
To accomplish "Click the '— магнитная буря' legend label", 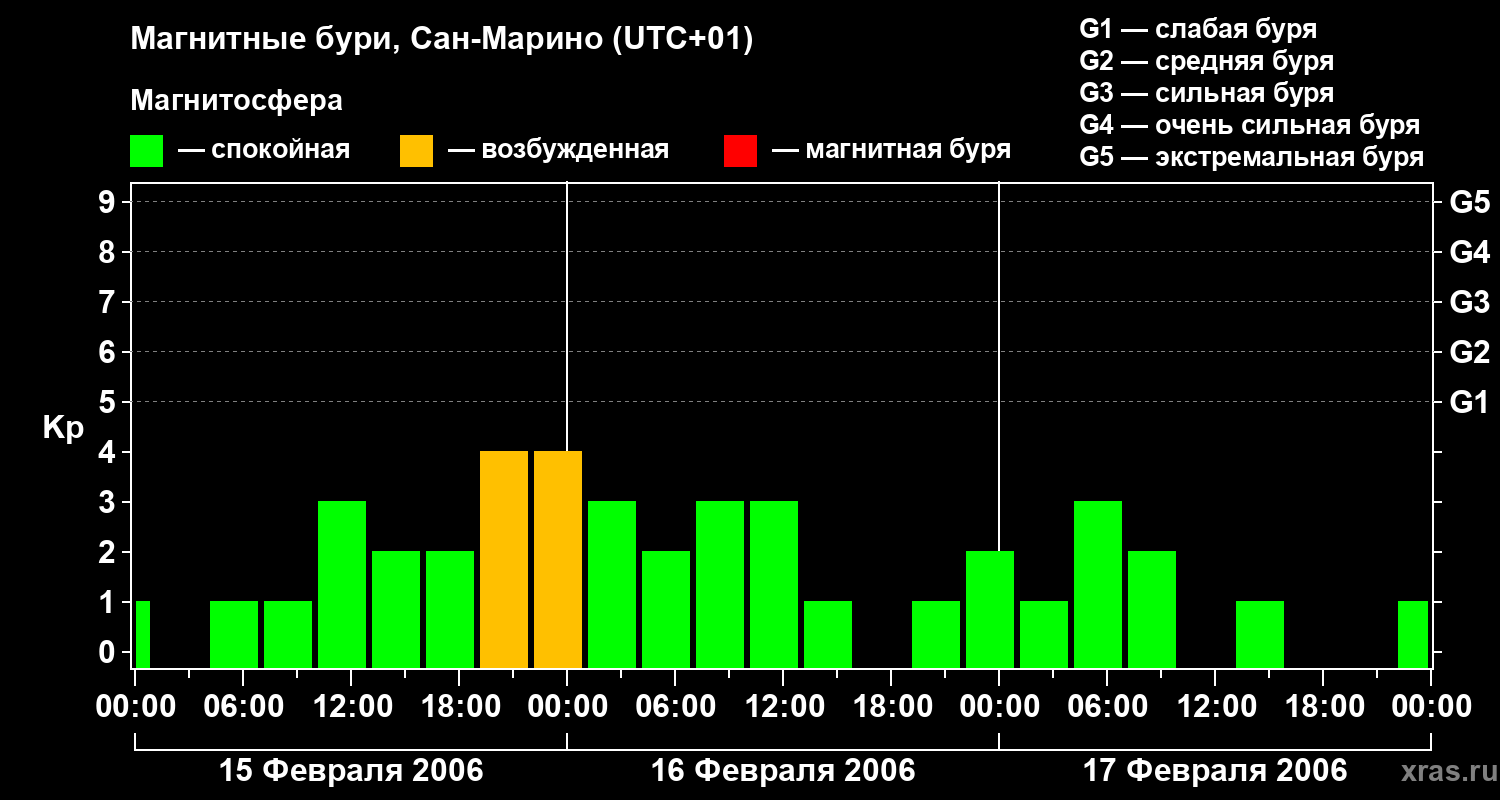I will [892, 150].
